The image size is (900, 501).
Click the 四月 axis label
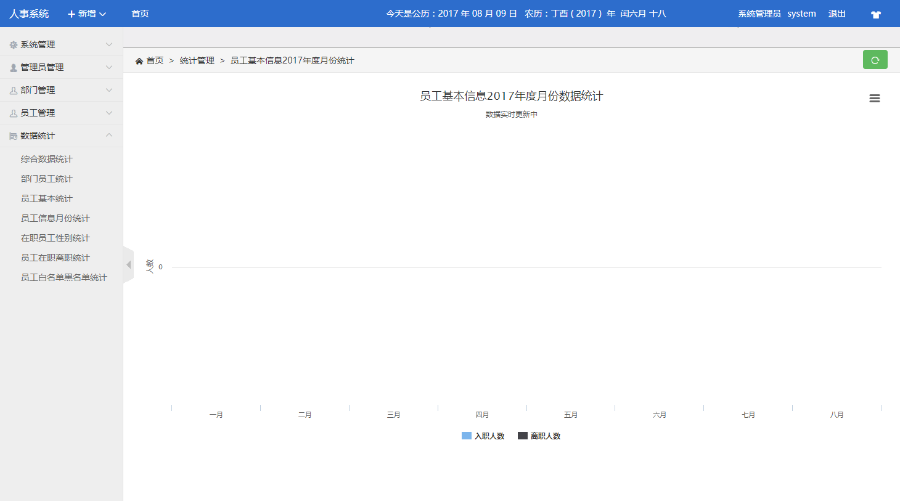point(482,415)
